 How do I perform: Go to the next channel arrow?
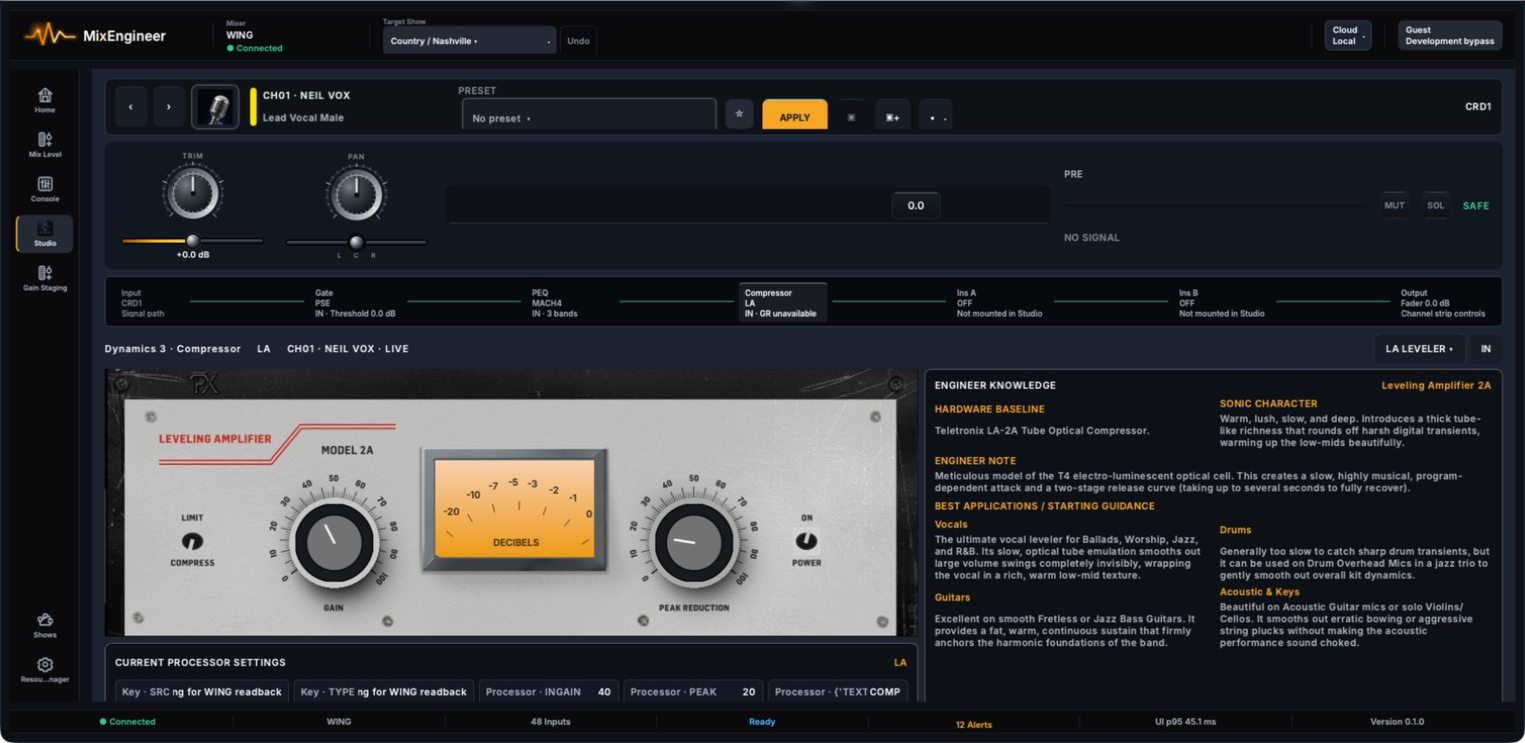click(x=168, y=106)
